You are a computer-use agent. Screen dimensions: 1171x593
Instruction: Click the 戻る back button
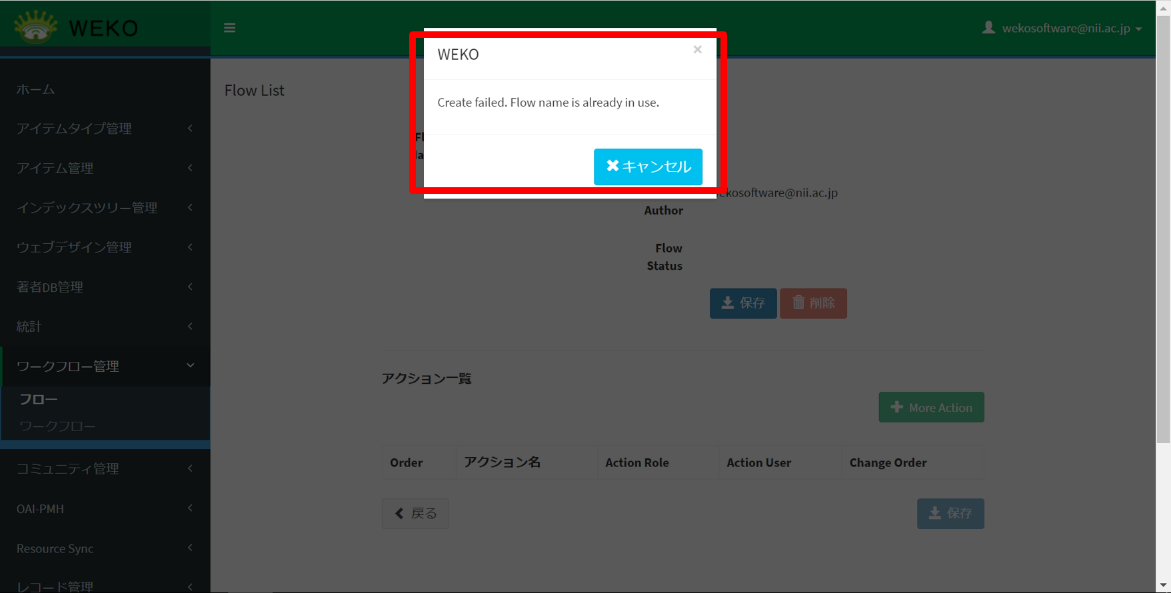tap(415, 514)
